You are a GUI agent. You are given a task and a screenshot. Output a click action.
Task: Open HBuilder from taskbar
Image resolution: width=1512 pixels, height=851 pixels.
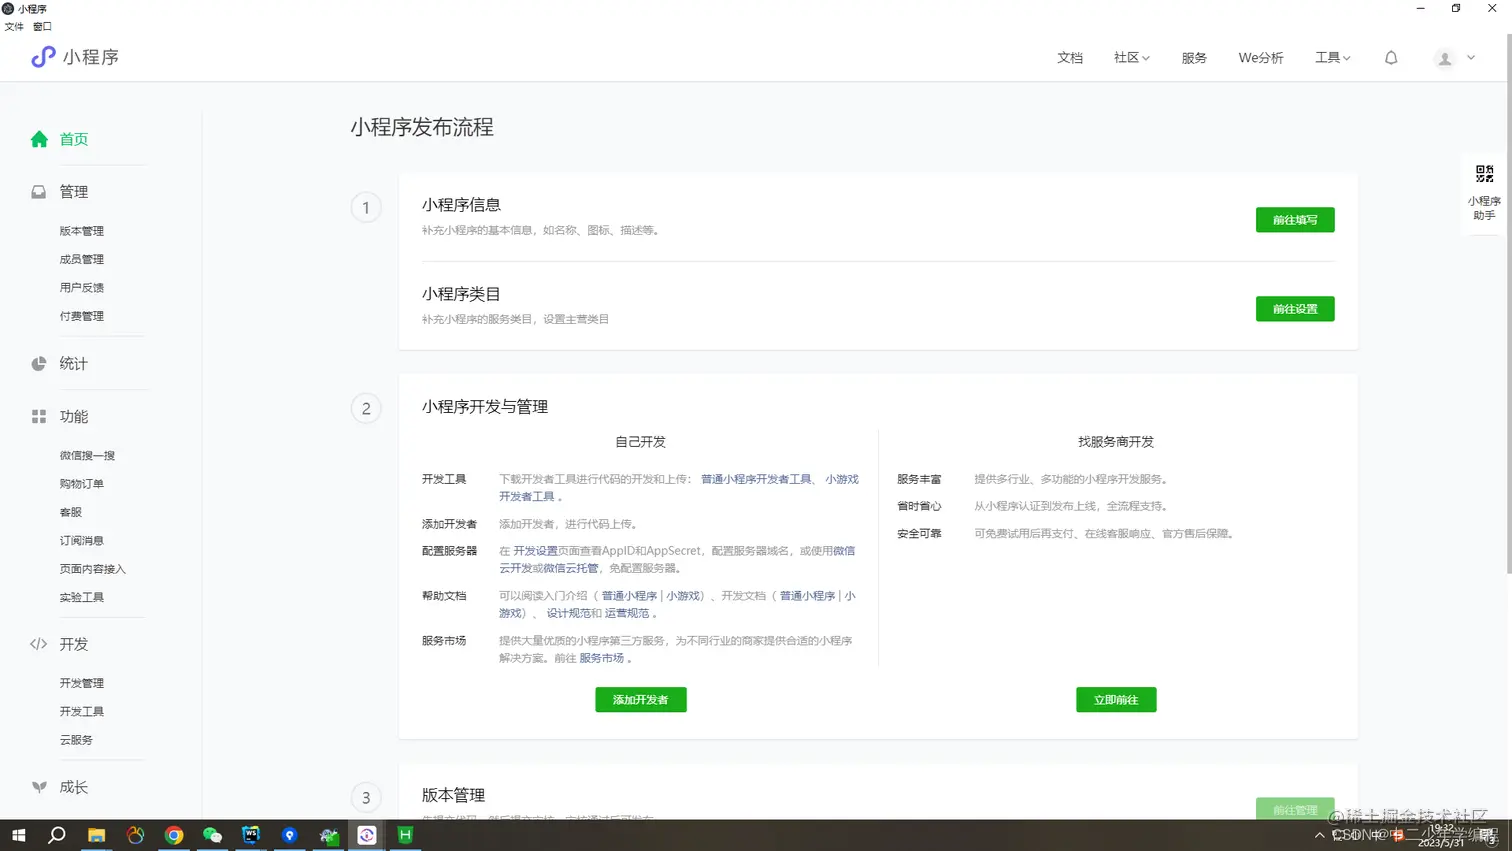click(405, 835)
